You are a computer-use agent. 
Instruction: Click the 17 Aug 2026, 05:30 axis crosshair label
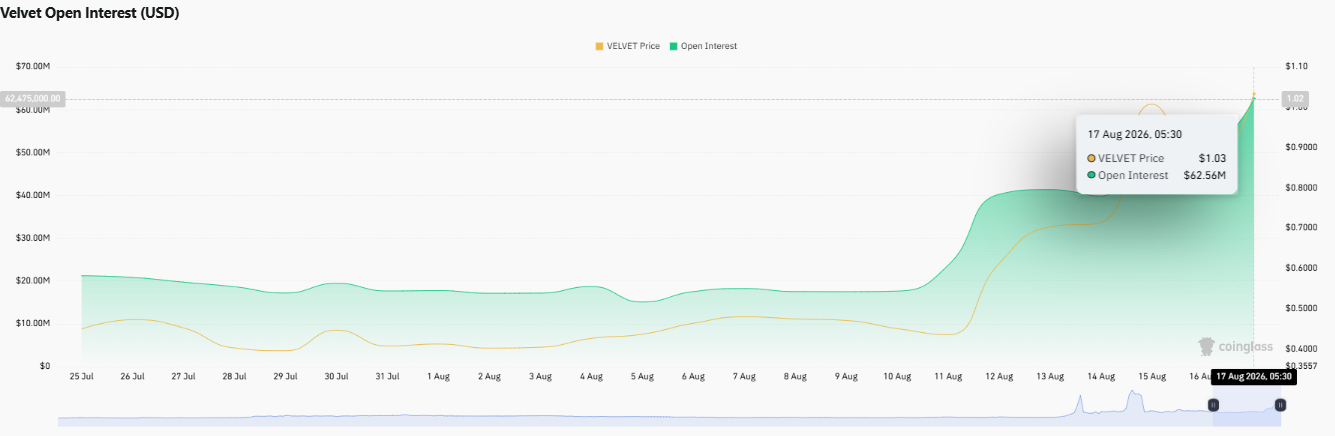(x=1254, y=377)
